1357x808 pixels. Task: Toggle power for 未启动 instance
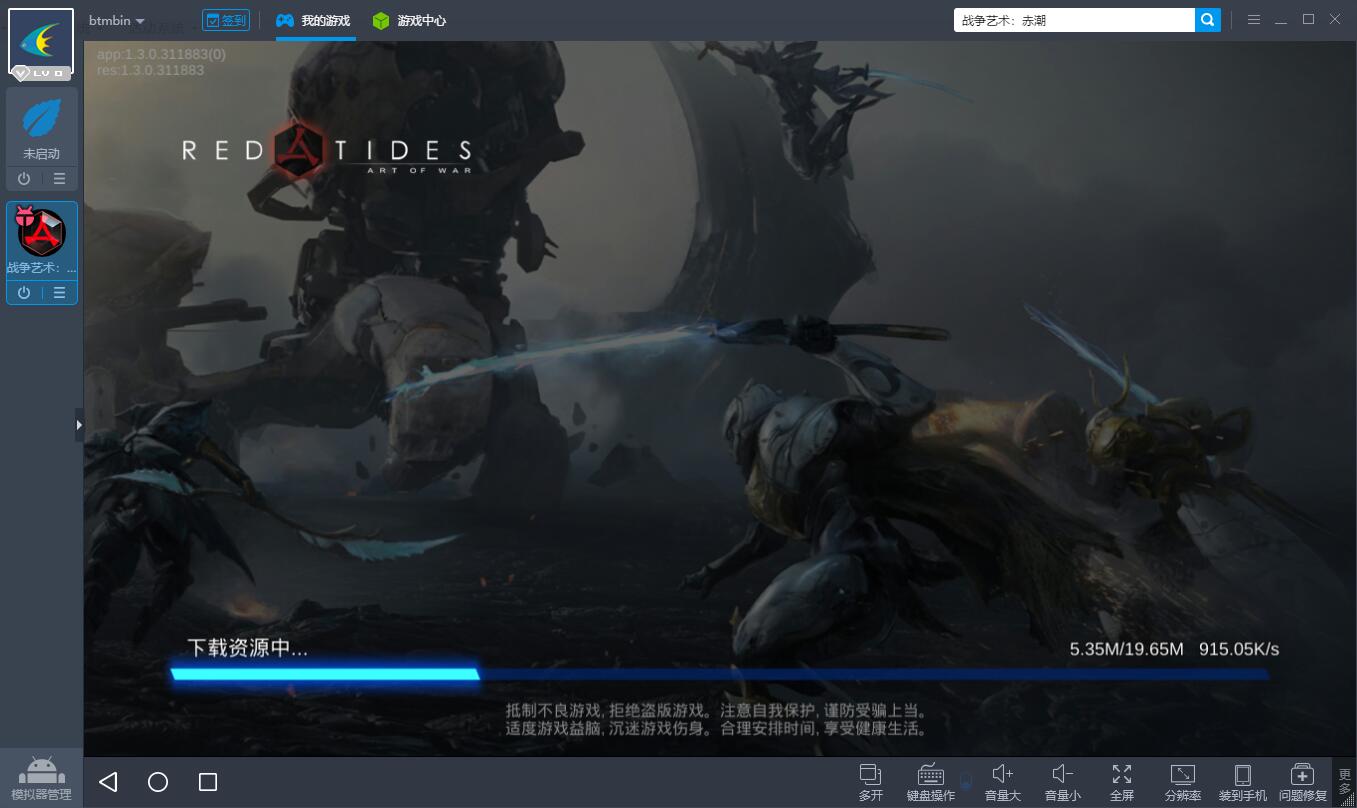[x=24, y=179]
